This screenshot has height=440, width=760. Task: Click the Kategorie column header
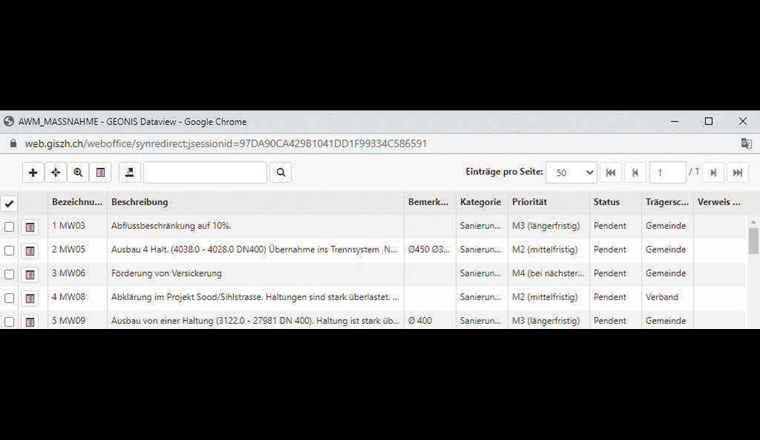click(x=480, y=202)
